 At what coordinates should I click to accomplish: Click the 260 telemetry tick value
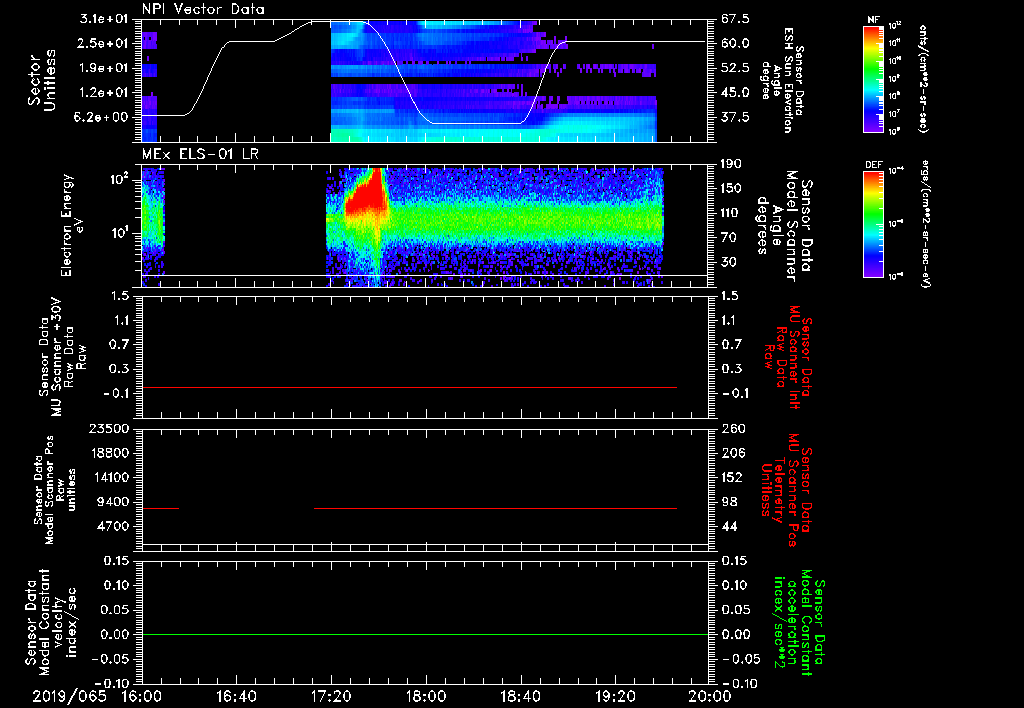point(733,429)
